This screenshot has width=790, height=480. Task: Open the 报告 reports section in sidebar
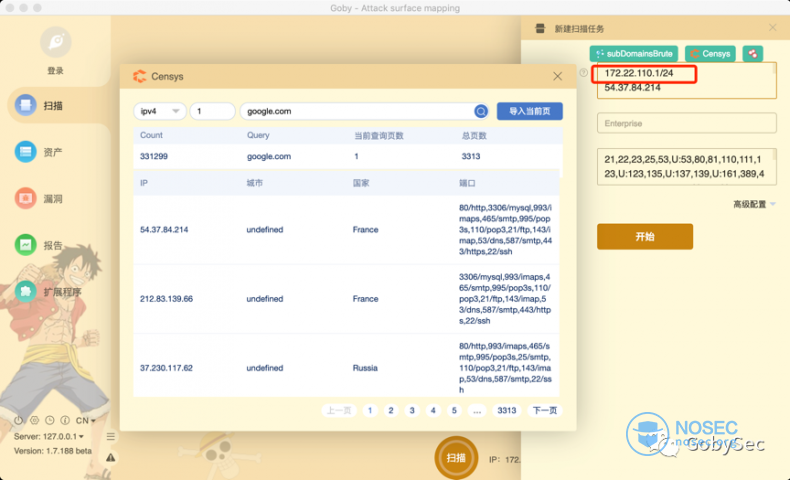38,245
